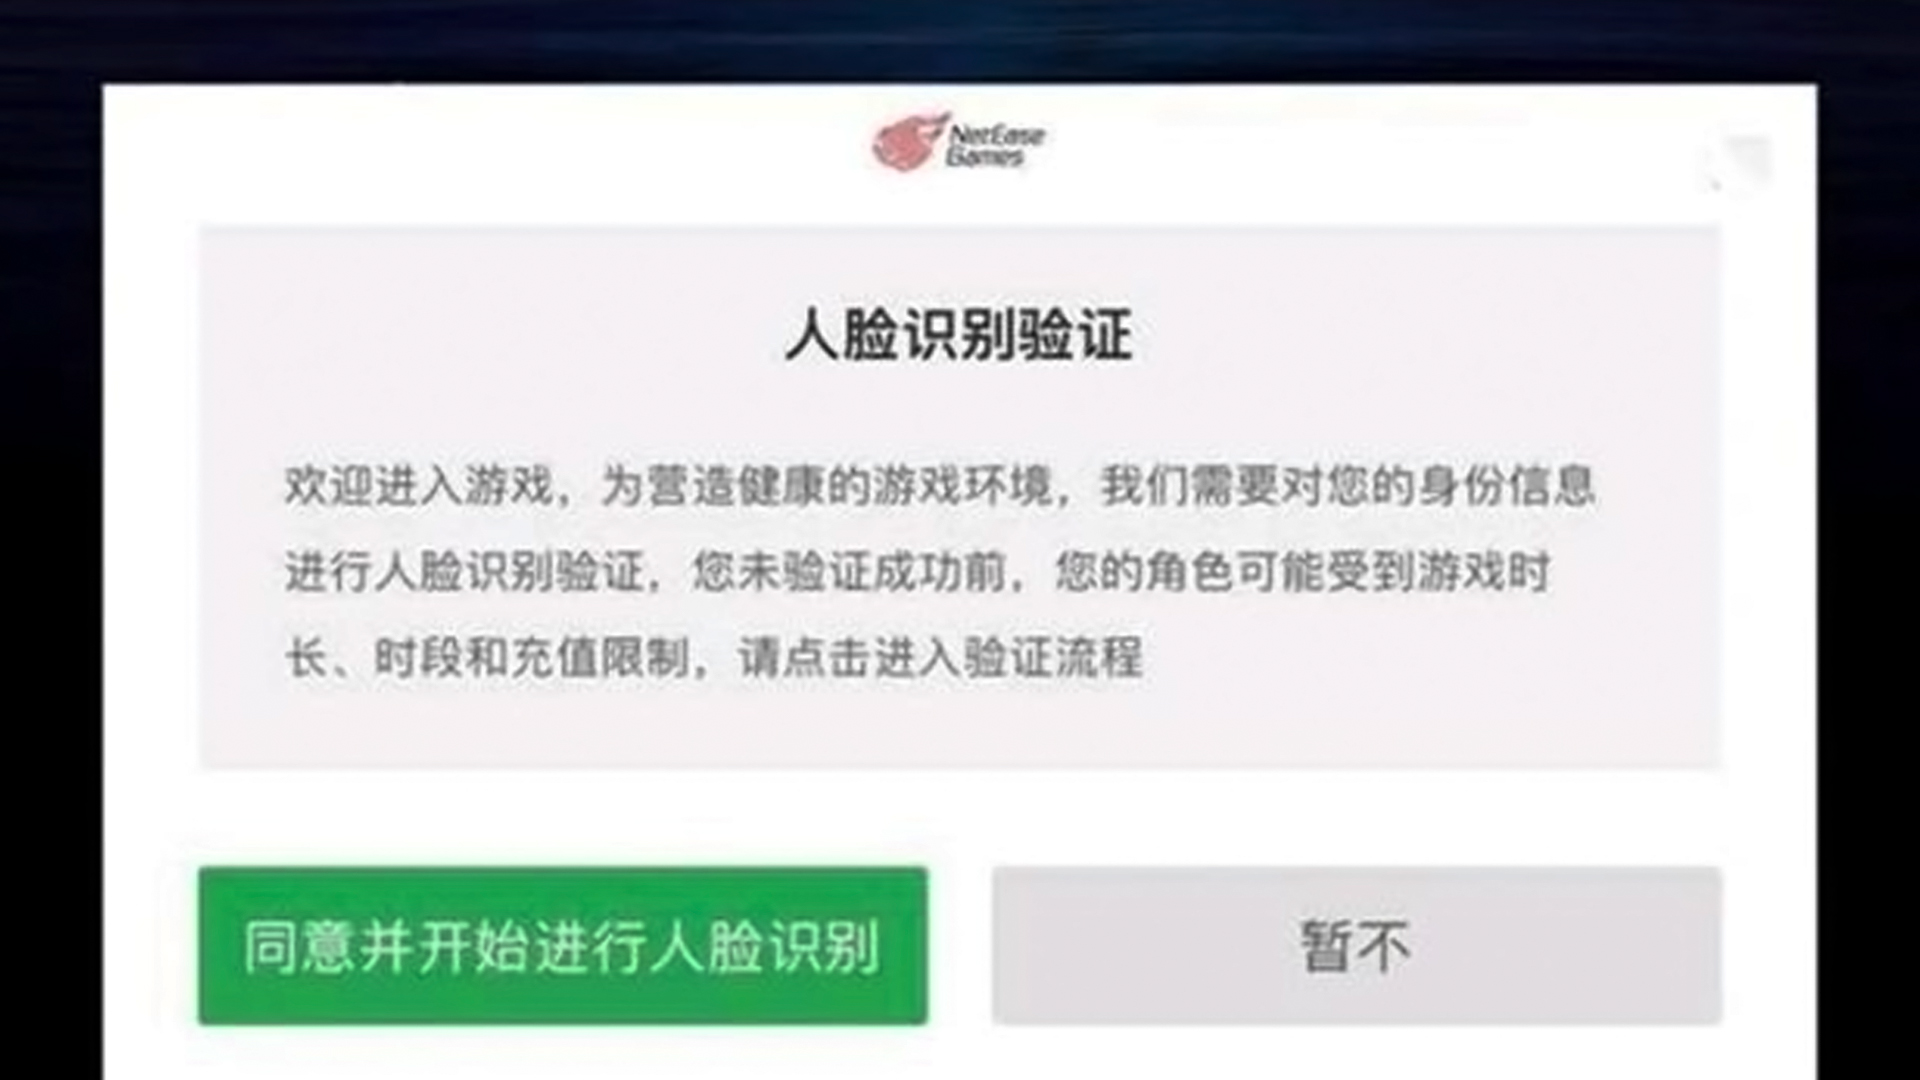Click the phrase 为营造健康的游戏环境

point(826,486)
